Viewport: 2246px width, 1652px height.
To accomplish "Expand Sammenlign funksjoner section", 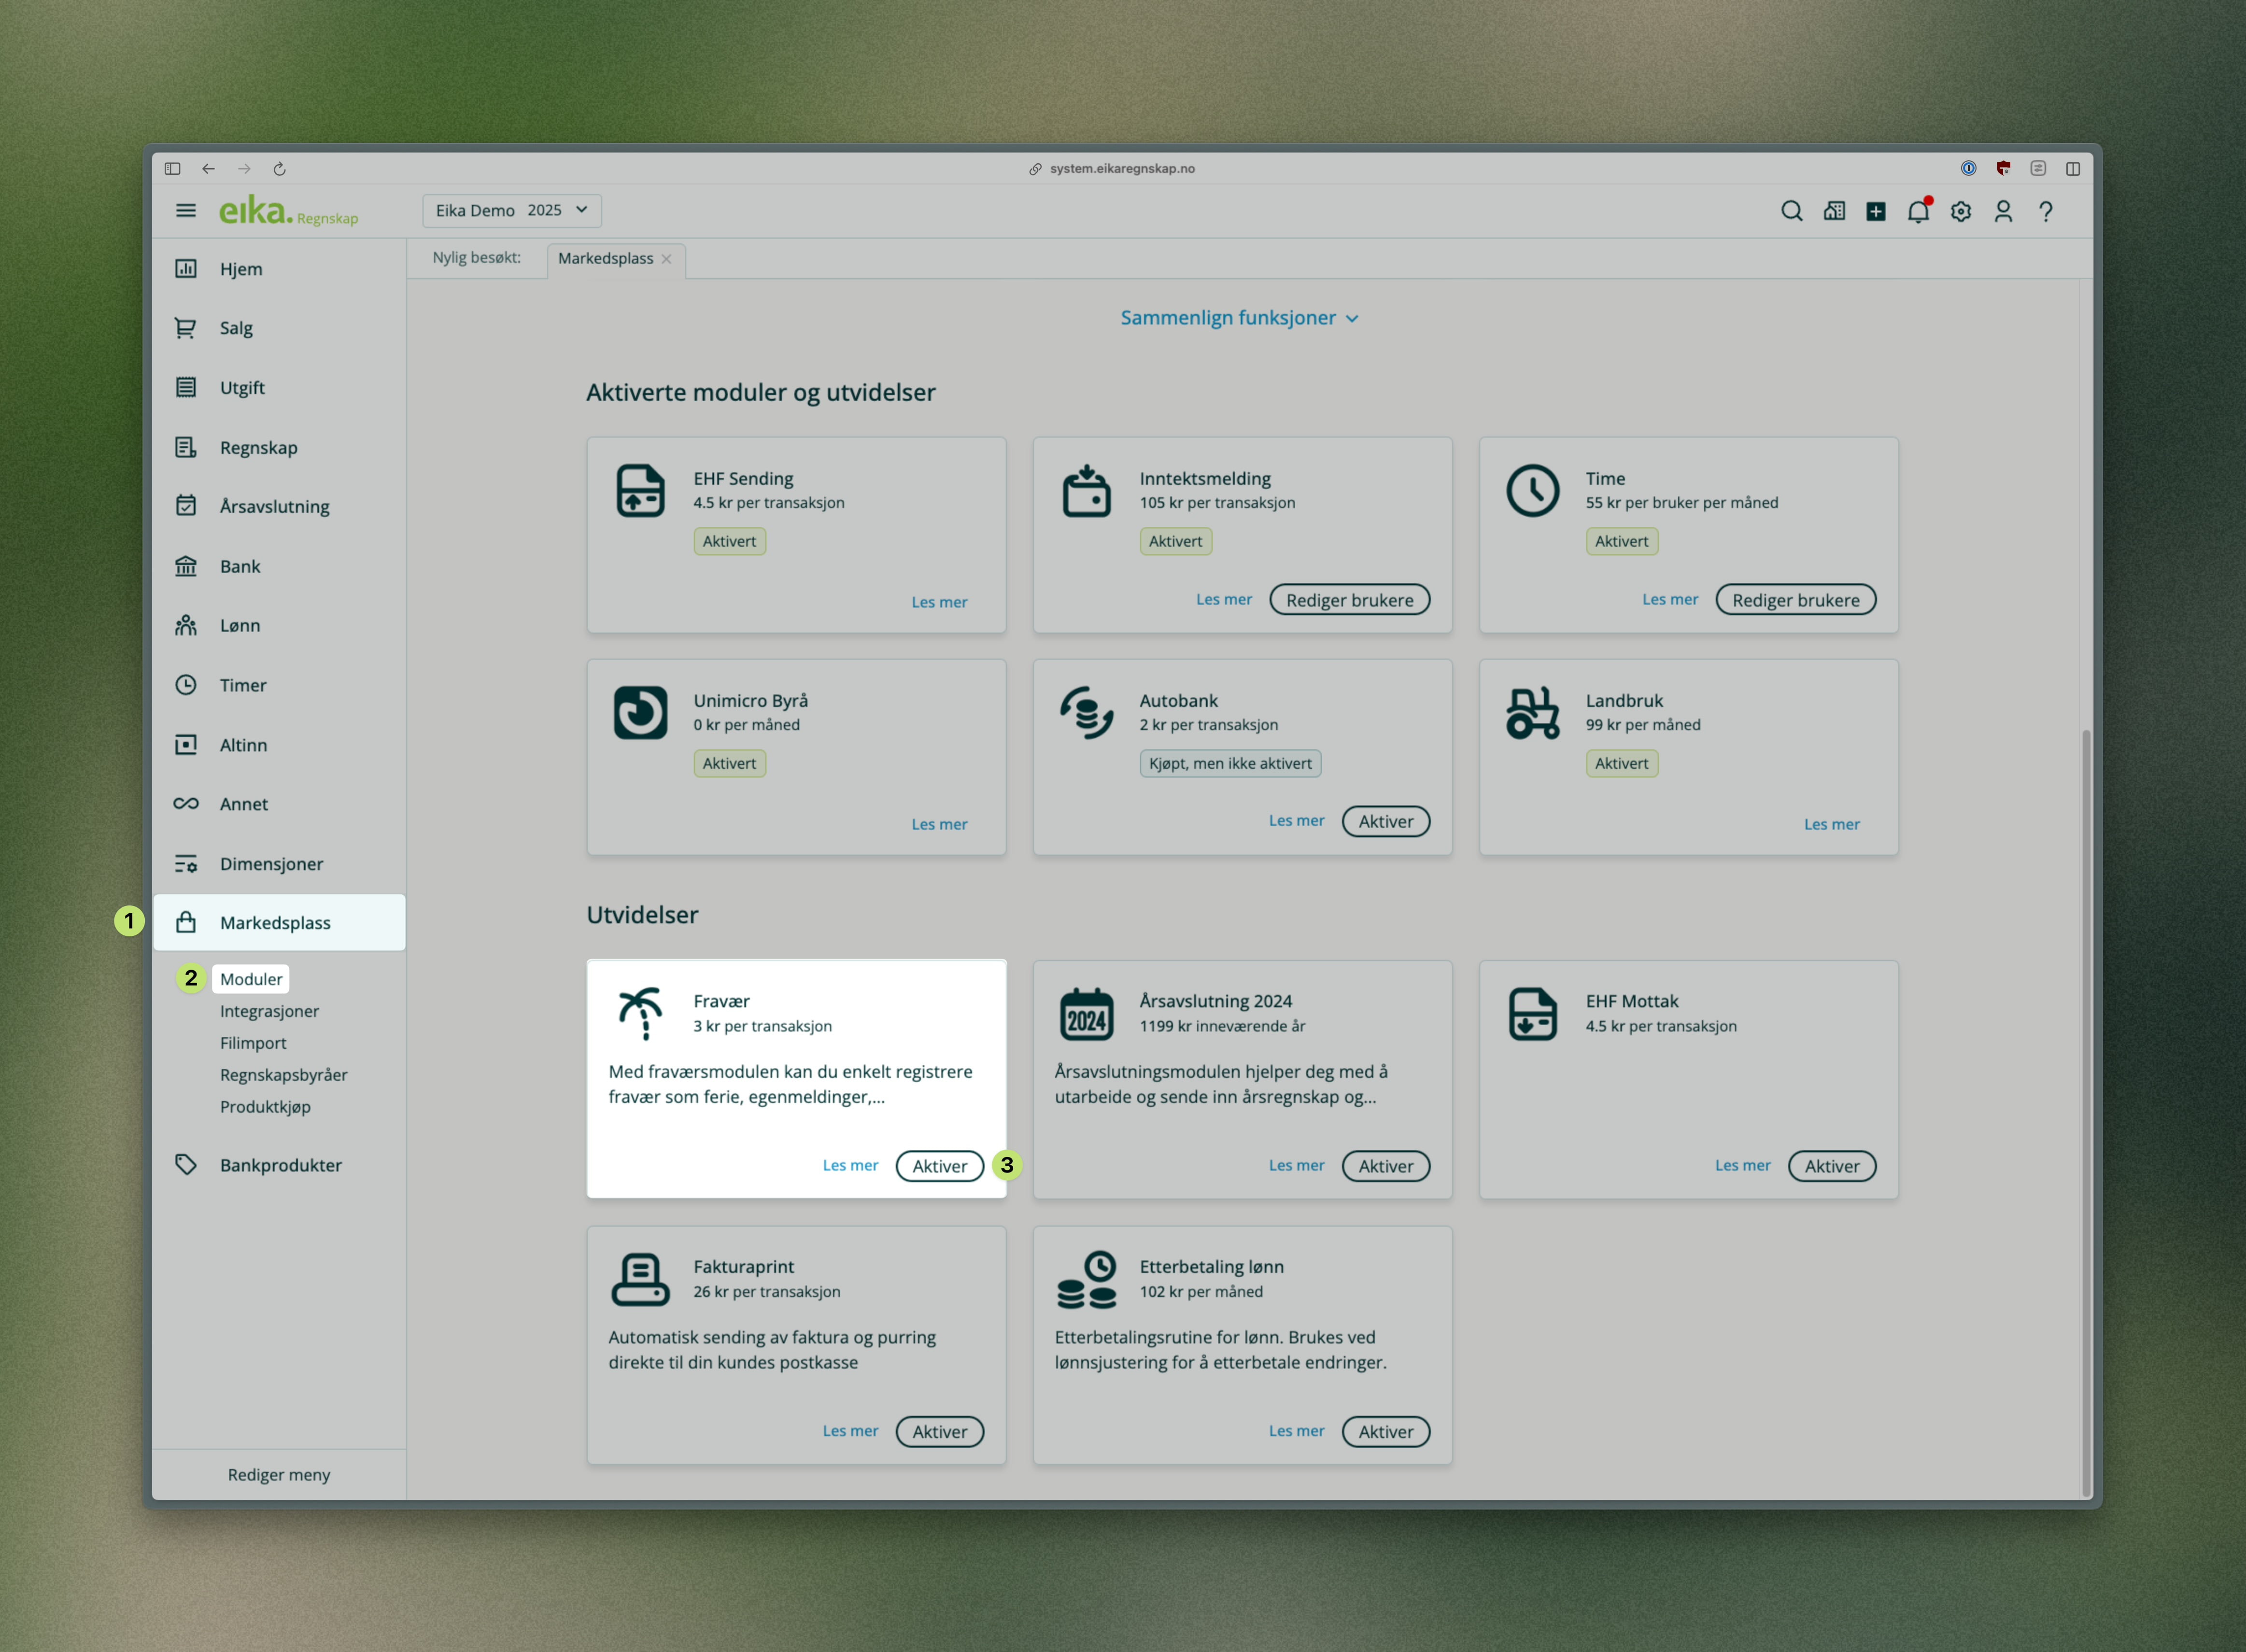I will [x=1239, y=318].
